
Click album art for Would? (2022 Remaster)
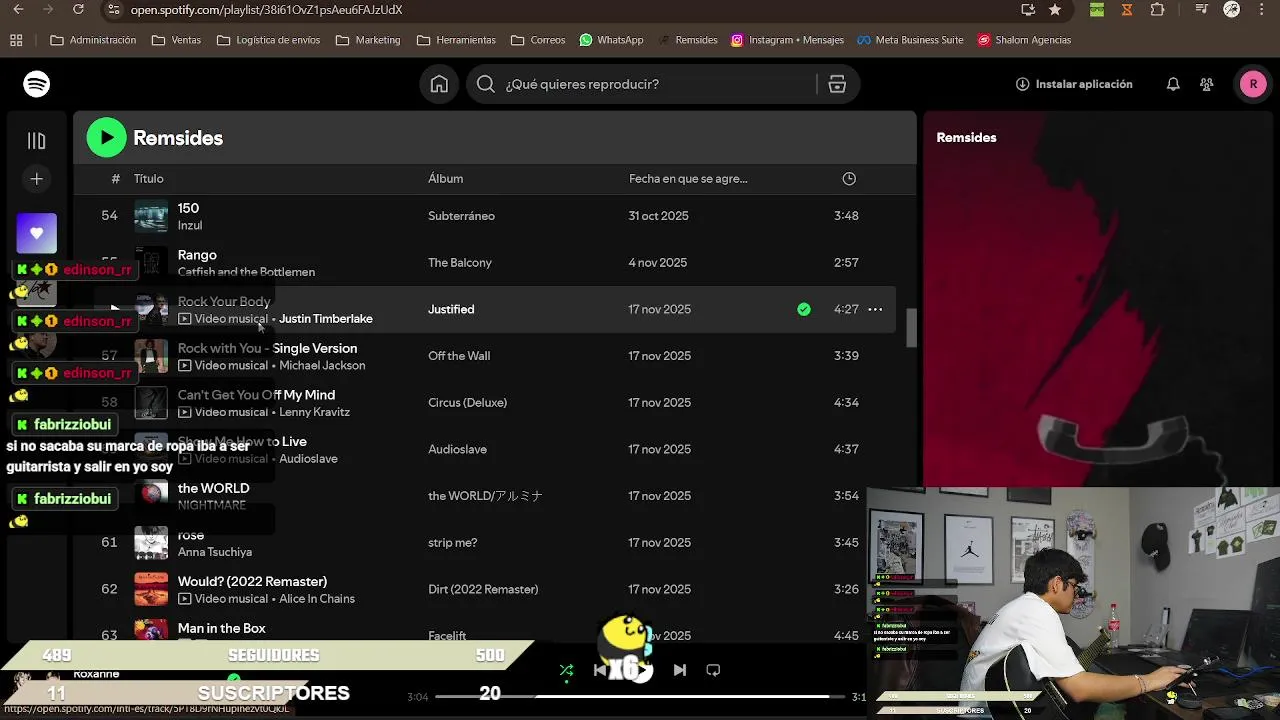tap(151, 589)
